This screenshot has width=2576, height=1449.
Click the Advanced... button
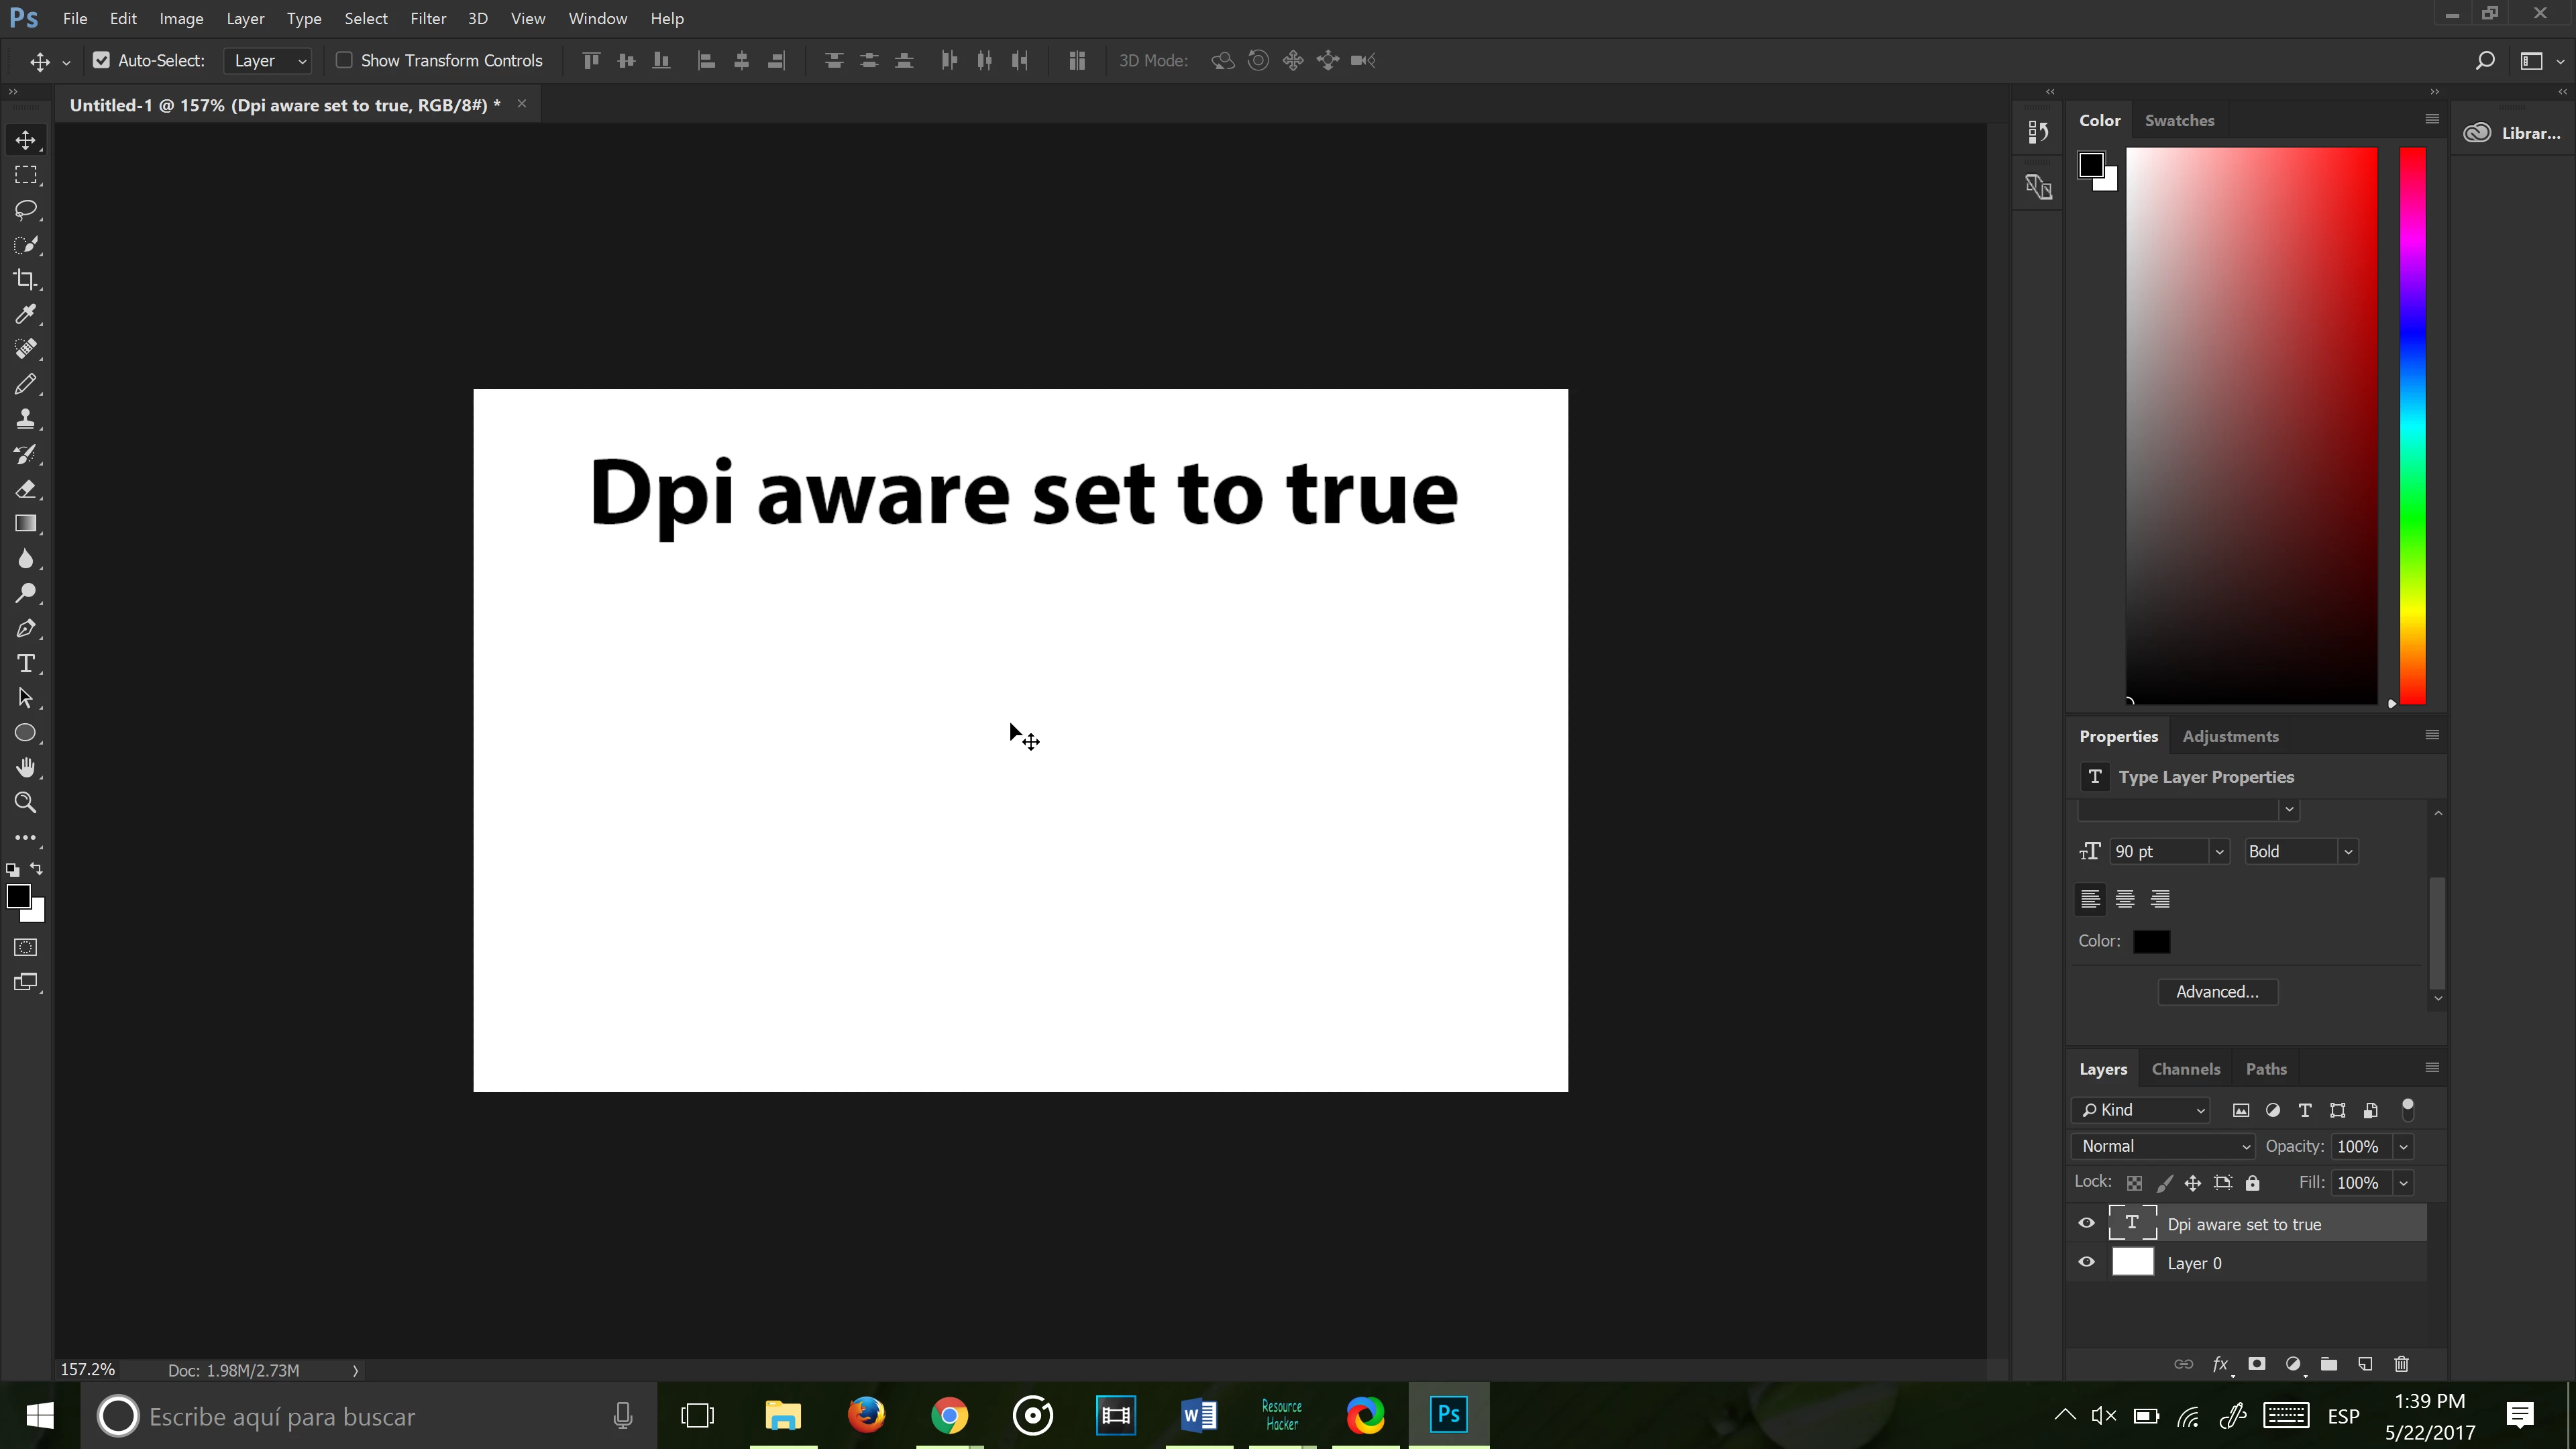[2217, 992]
